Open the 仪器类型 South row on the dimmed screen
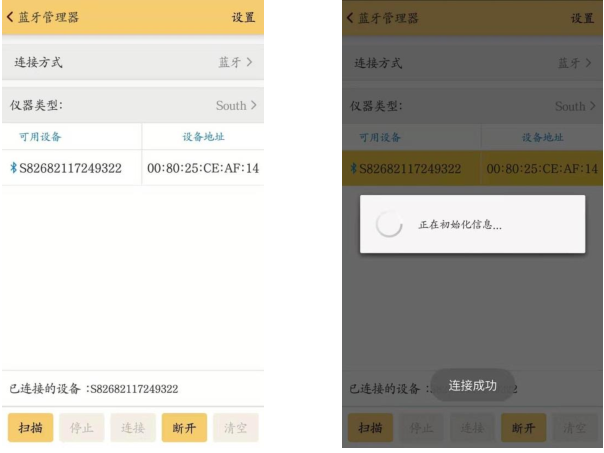Screen dimensions: 604x453 pos(472,105)
